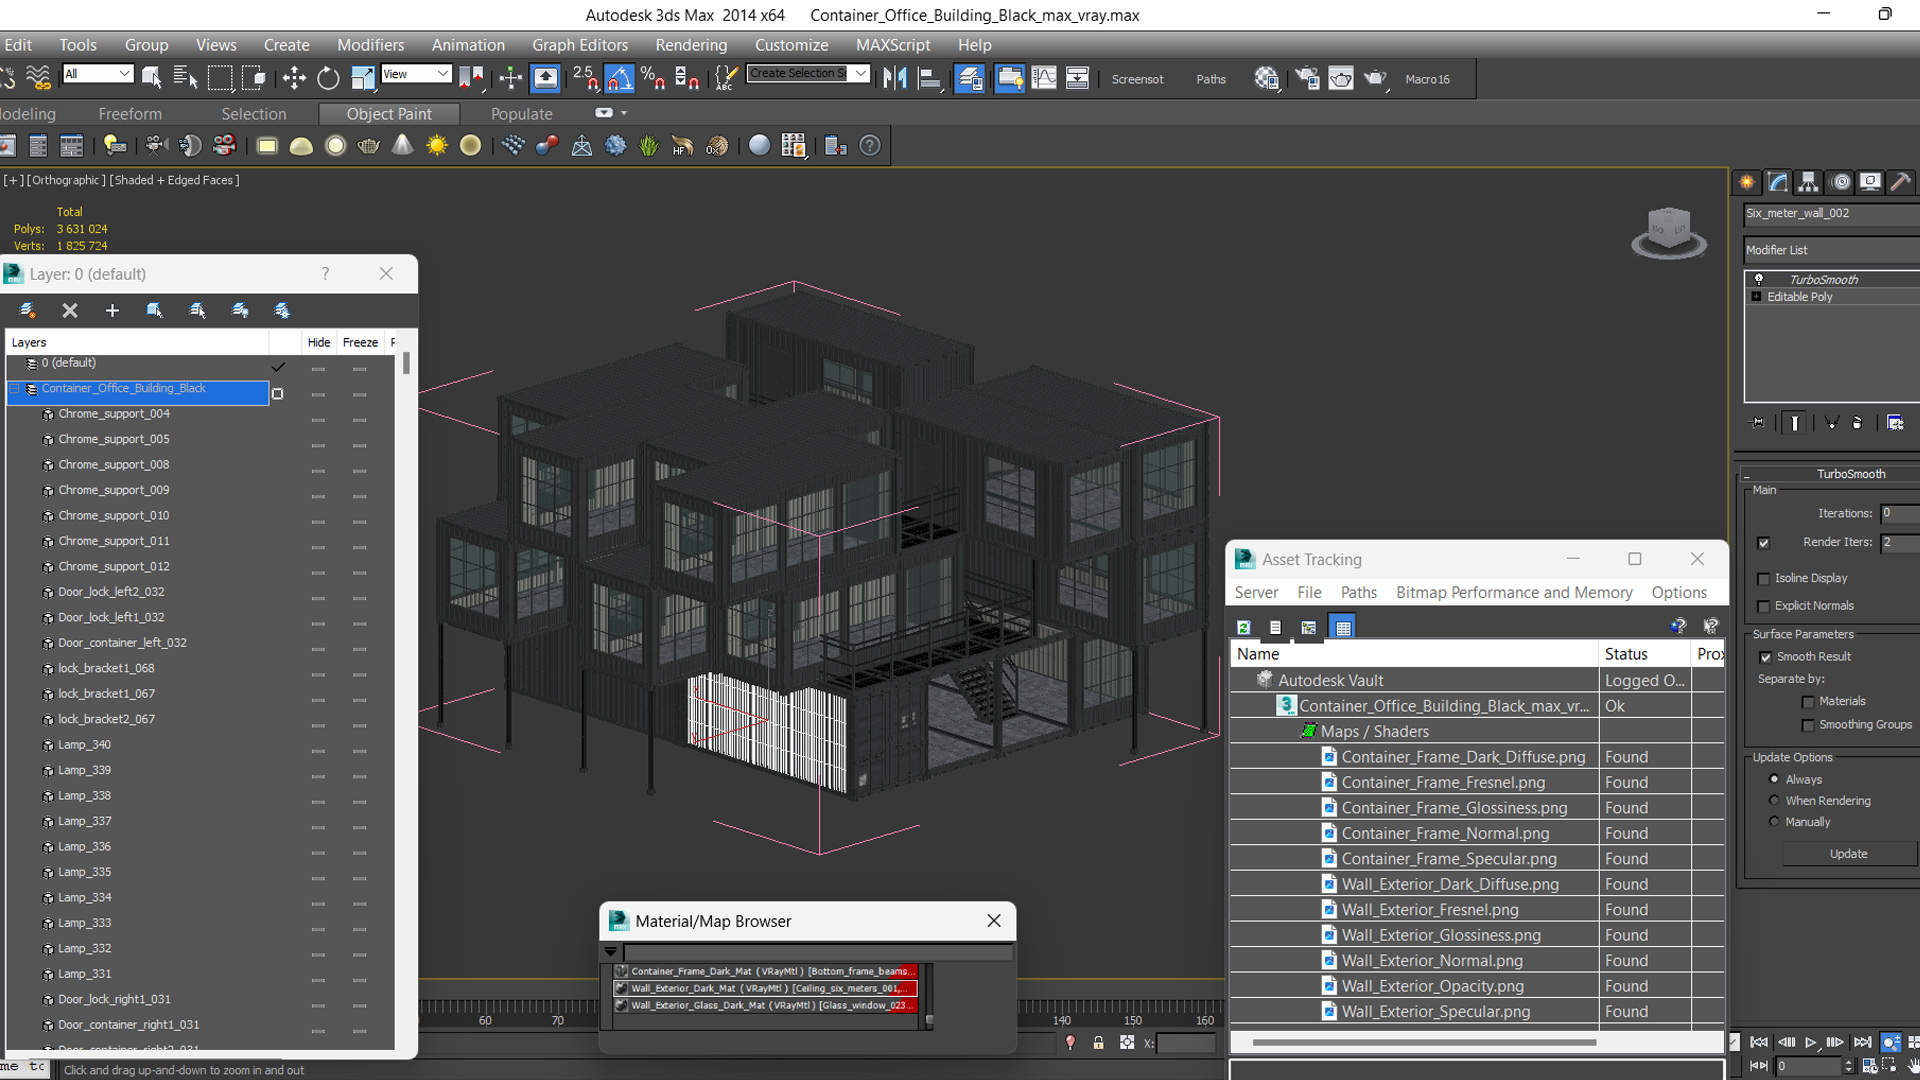This screenshot has height=1080, width=1920.
Task: Open the Modify panel tab icon
Action: click(1778, 182)
